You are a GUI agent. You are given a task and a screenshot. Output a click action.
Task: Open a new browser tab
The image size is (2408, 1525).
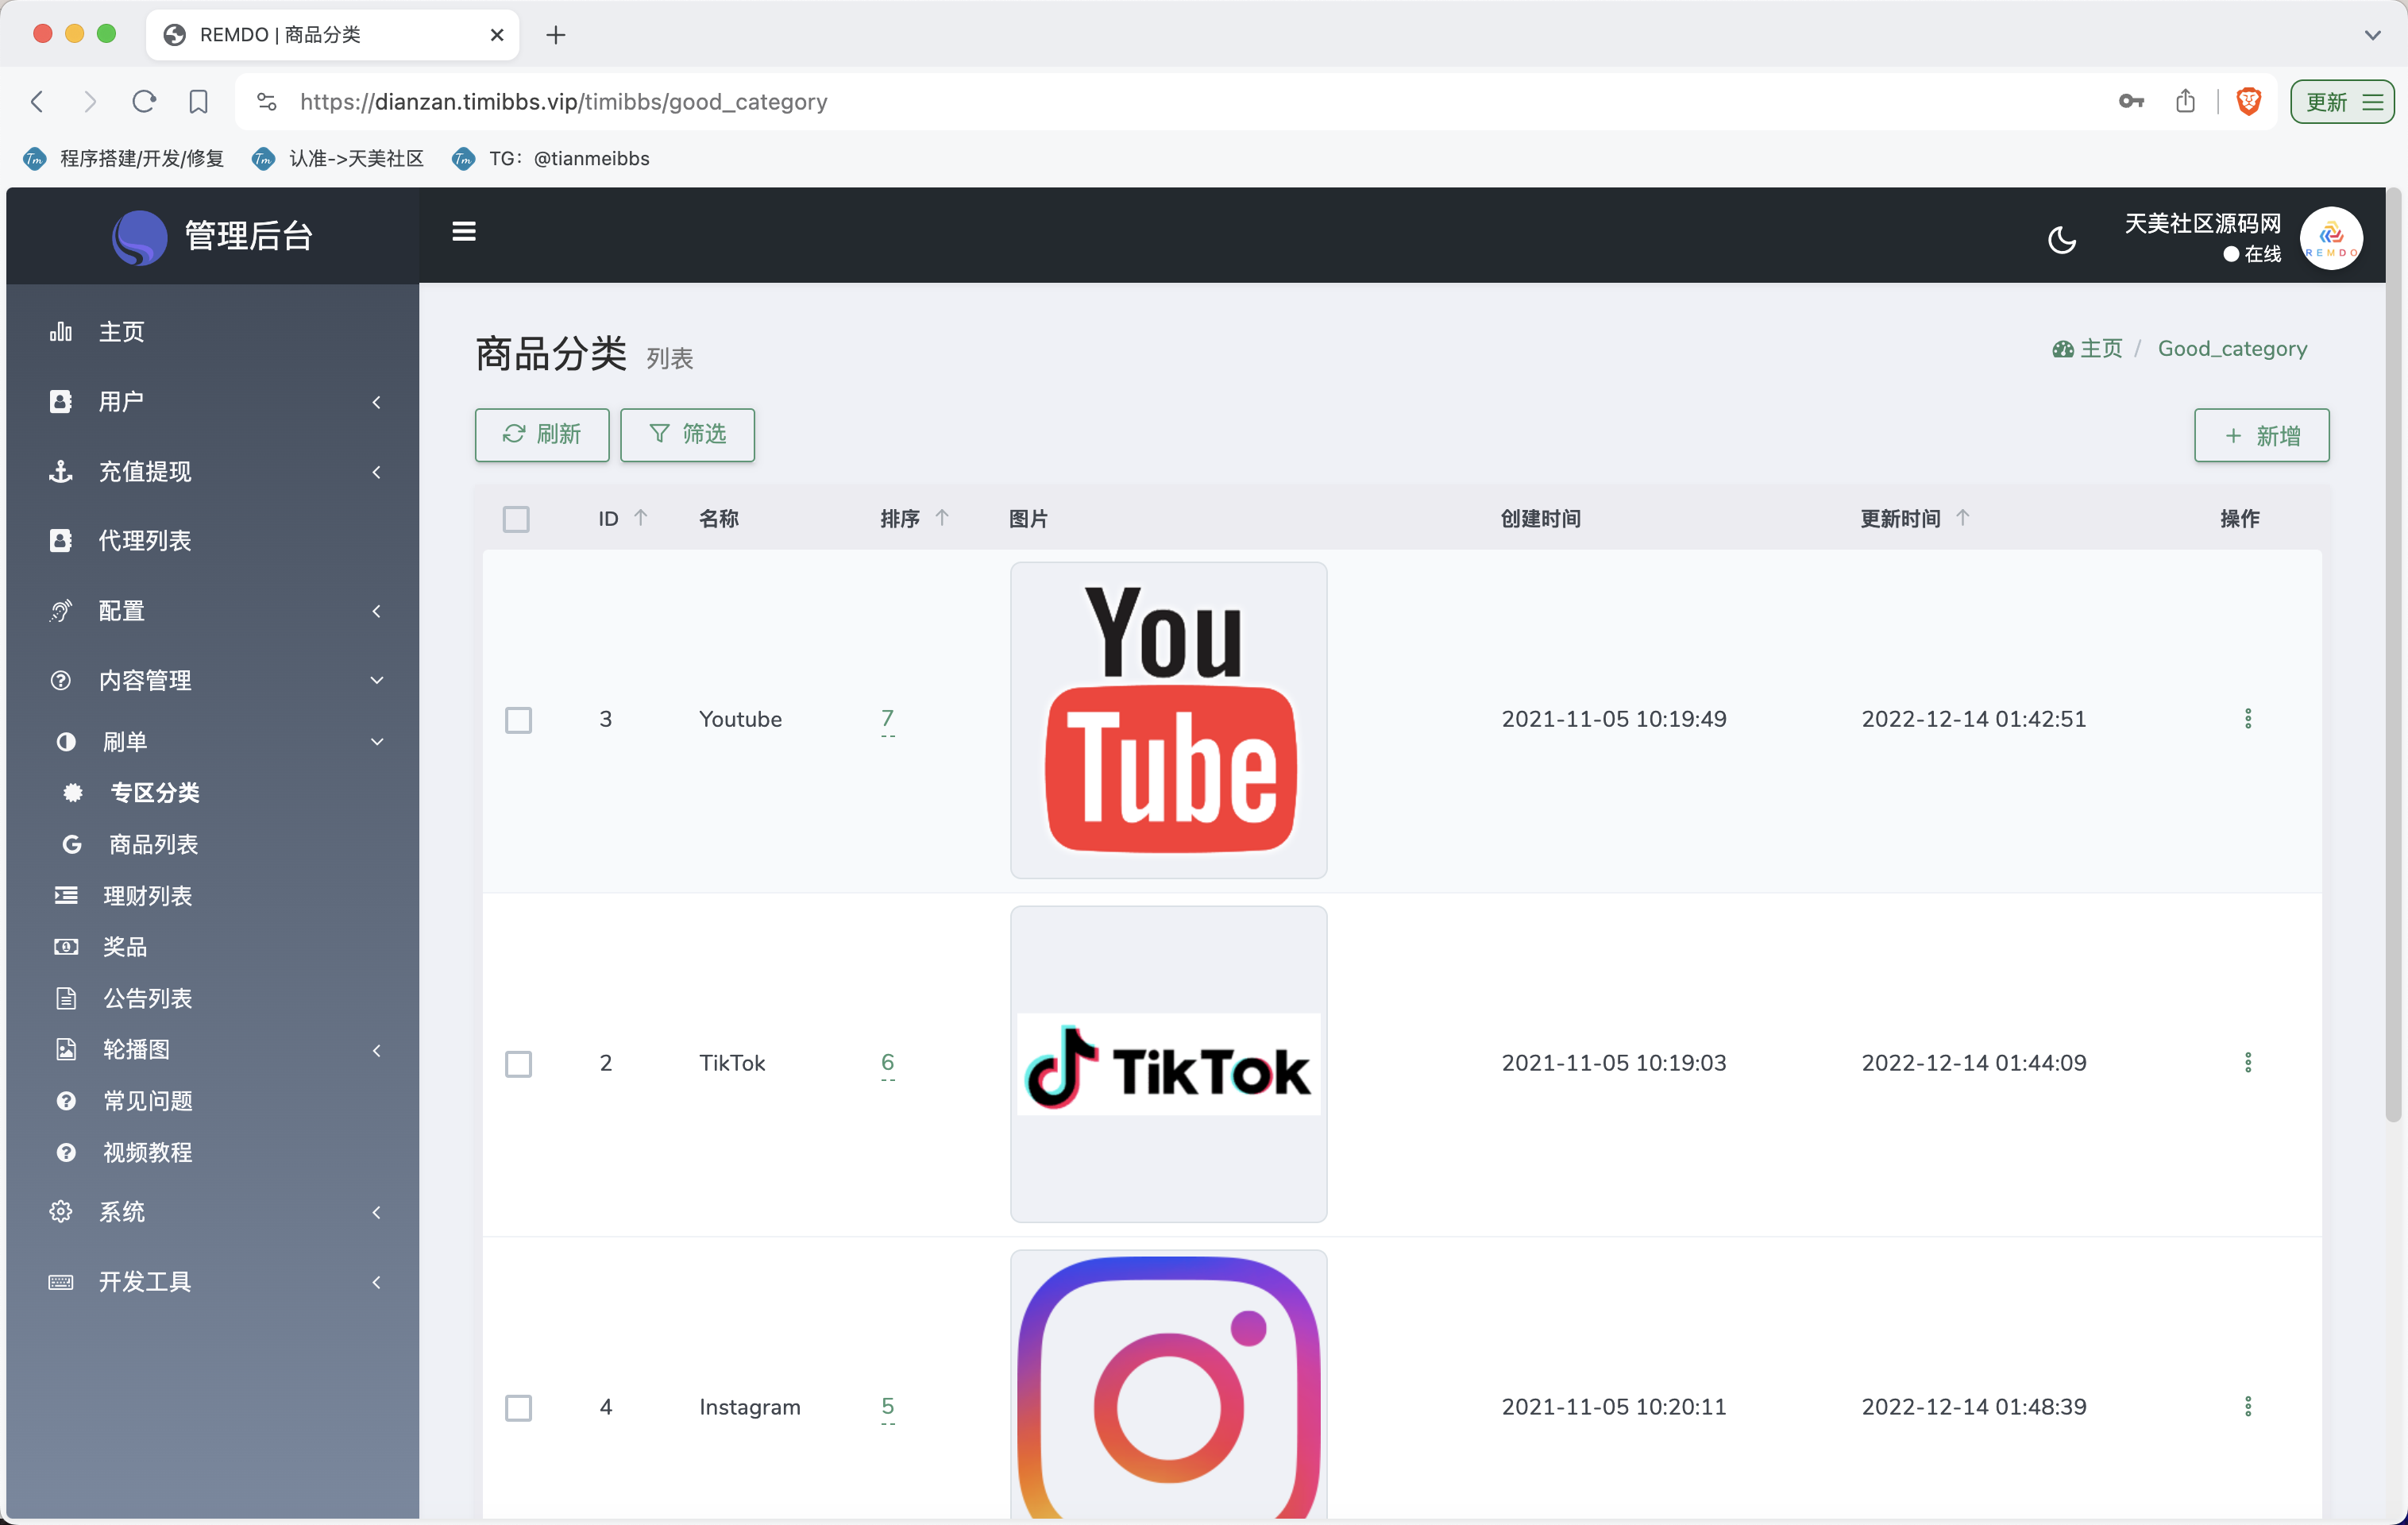[556, 35]
